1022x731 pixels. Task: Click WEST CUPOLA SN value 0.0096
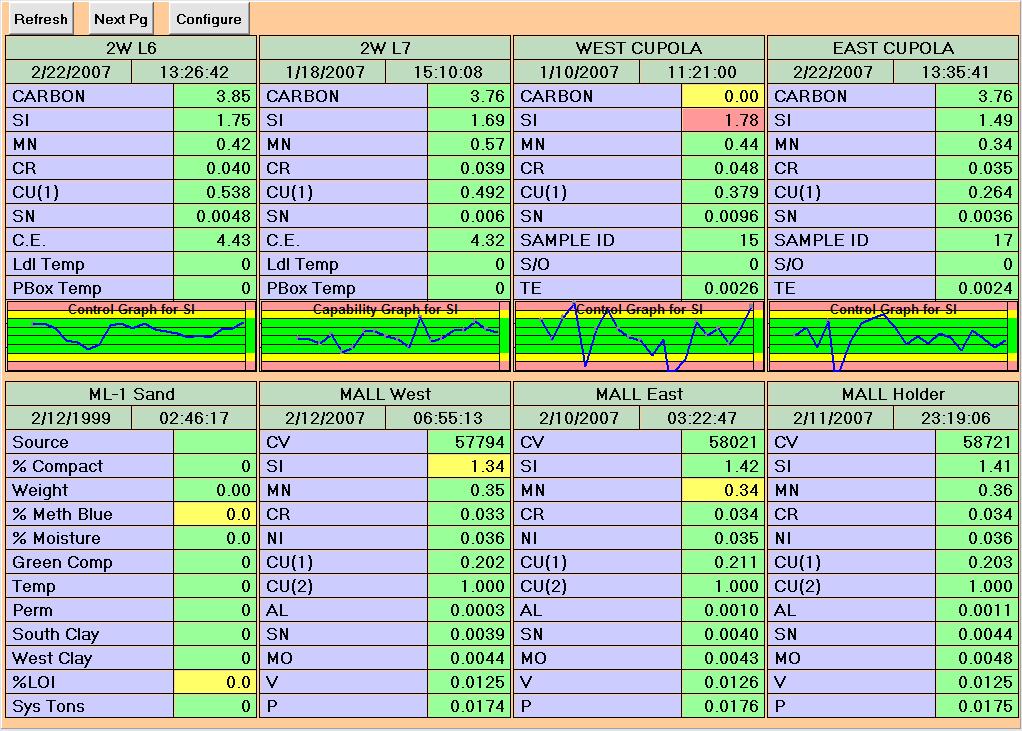point(723,216)
